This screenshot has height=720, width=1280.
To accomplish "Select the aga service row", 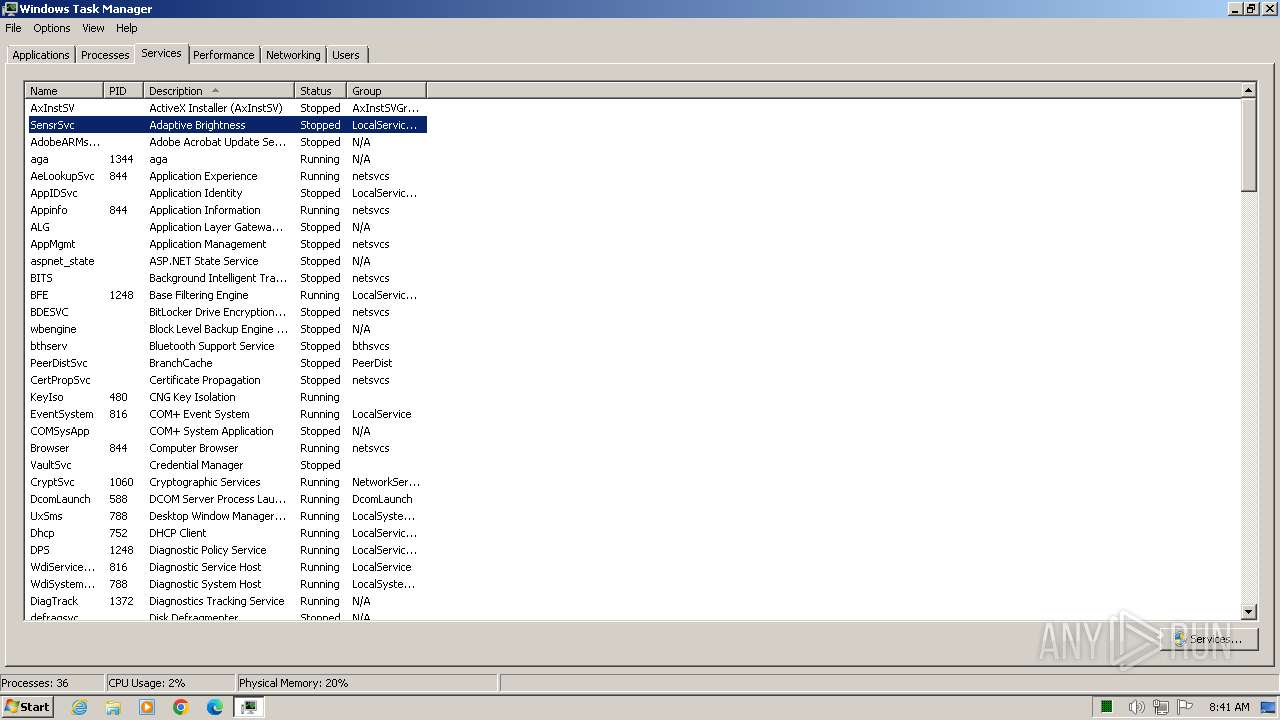I will 227,159.
